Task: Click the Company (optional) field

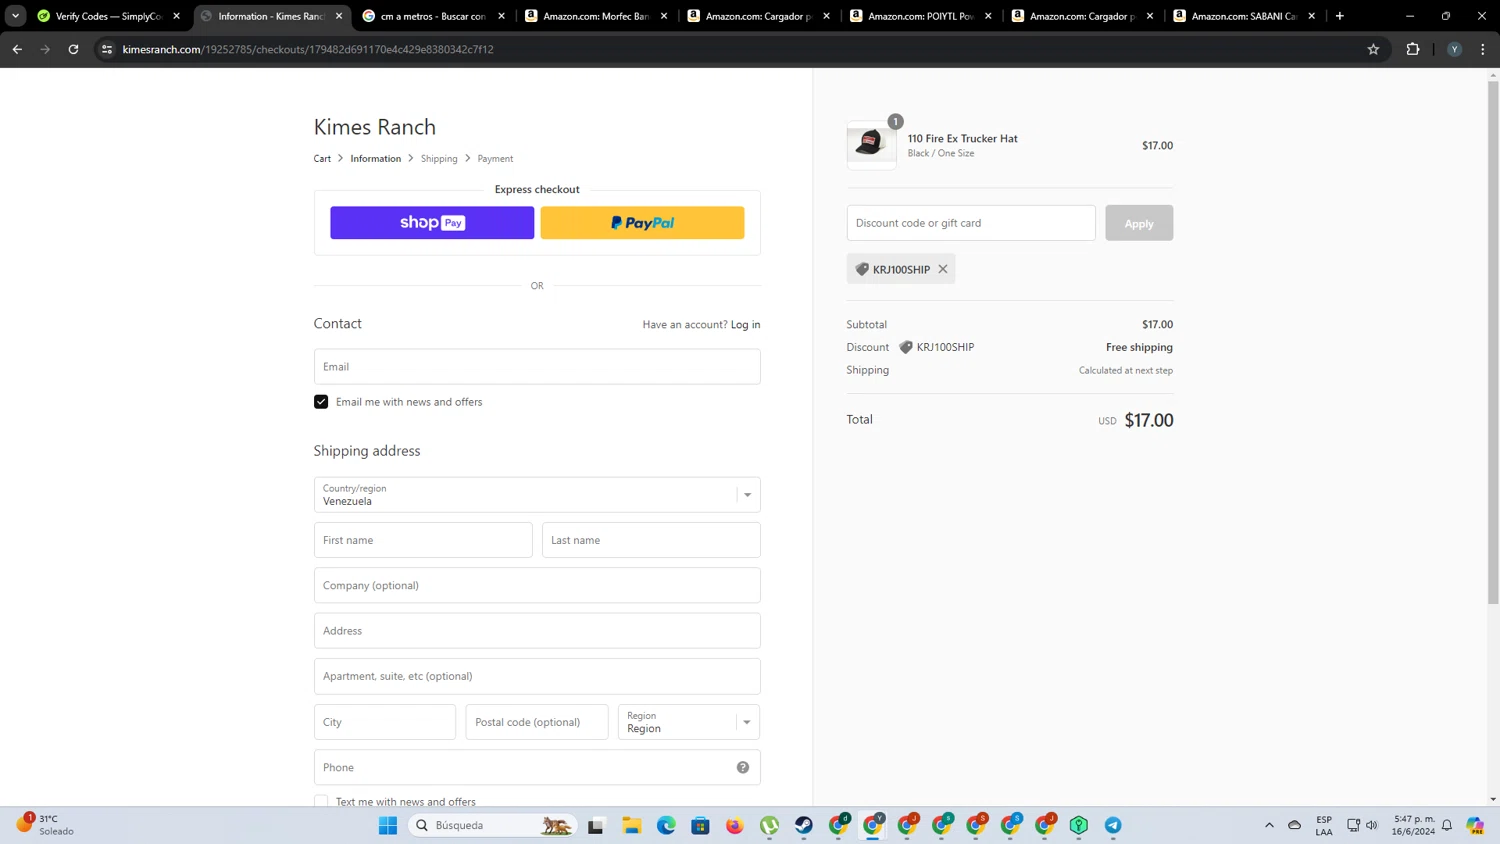Action: coord(537,585)
